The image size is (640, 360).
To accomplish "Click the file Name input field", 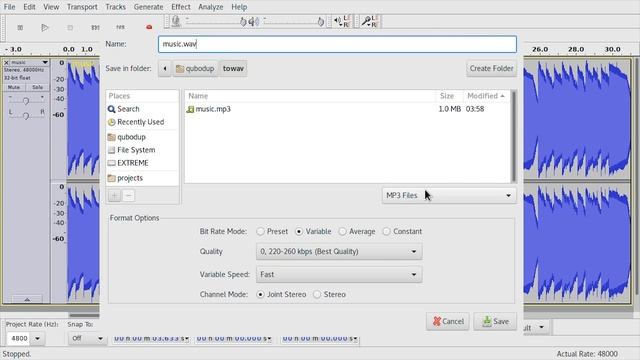I will pyautogui.click(x=337, y=44).
